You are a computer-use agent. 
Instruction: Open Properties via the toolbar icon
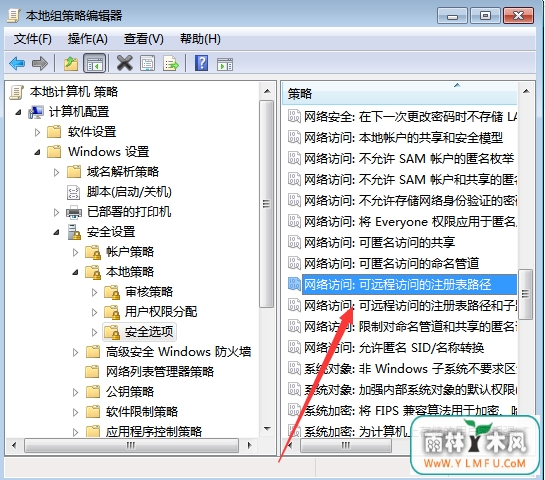pos(148,64)
